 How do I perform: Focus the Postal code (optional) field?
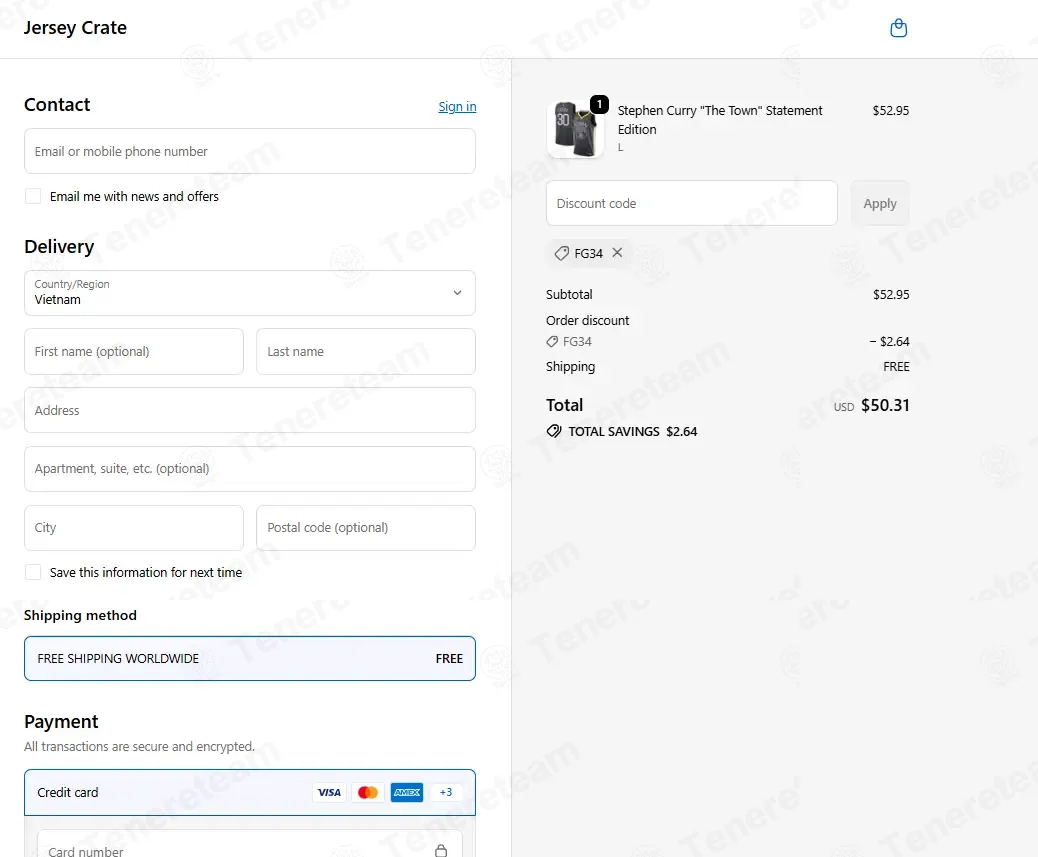[x=365, y=527]
